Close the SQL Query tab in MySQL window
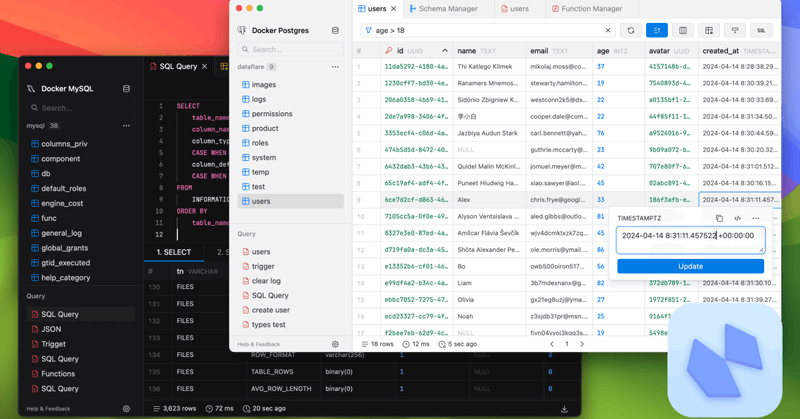Image resolution: width=800 pixels, height=419 pixels. click(204, 66)
